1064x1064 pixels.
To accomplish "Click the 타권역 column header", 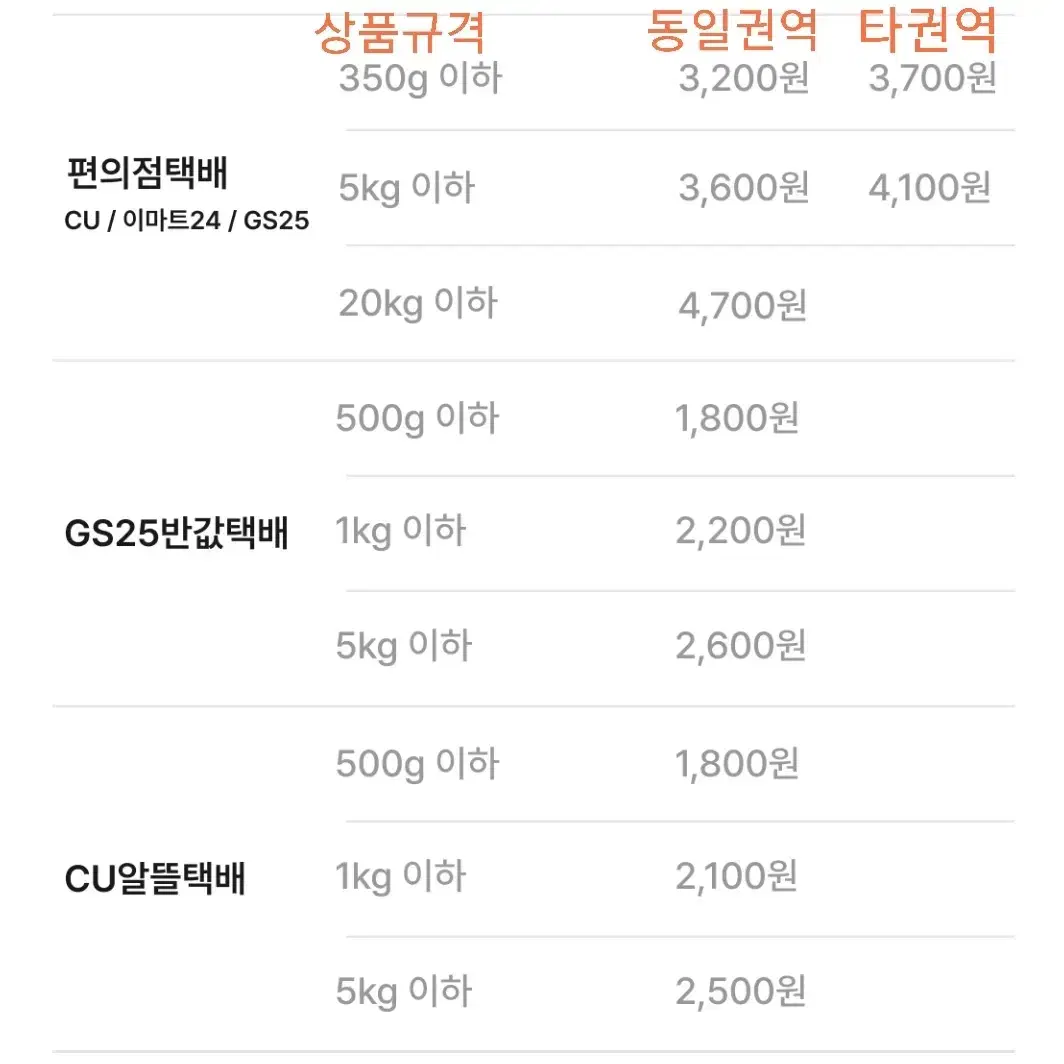I will 928,29.
